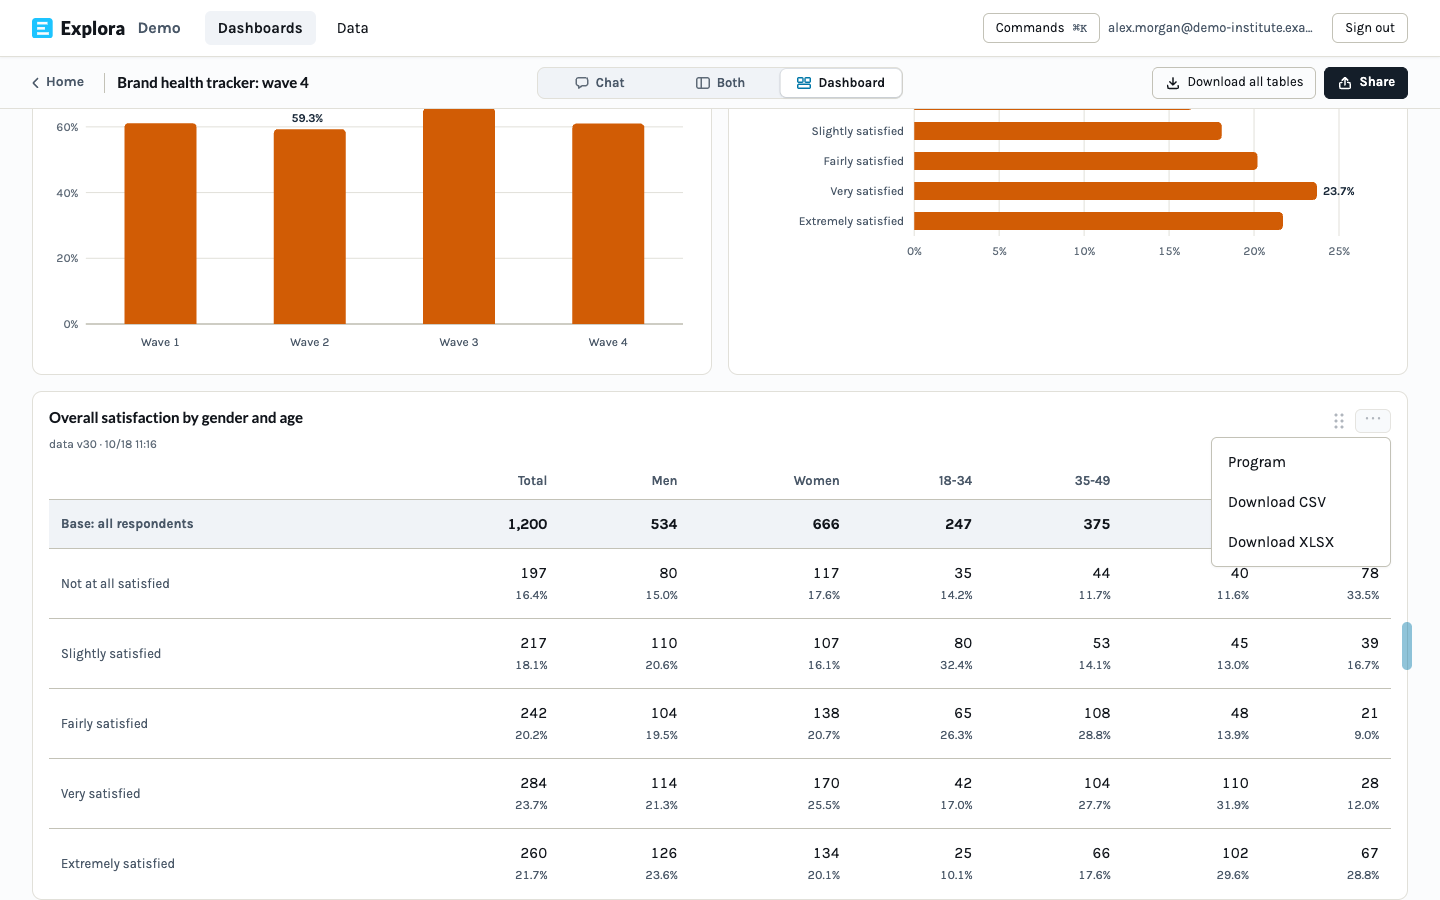The image size is (1440, 900).
Task: Click the 23.7% label on Very satisfied bar
Action: click(x=1339, y=191)
